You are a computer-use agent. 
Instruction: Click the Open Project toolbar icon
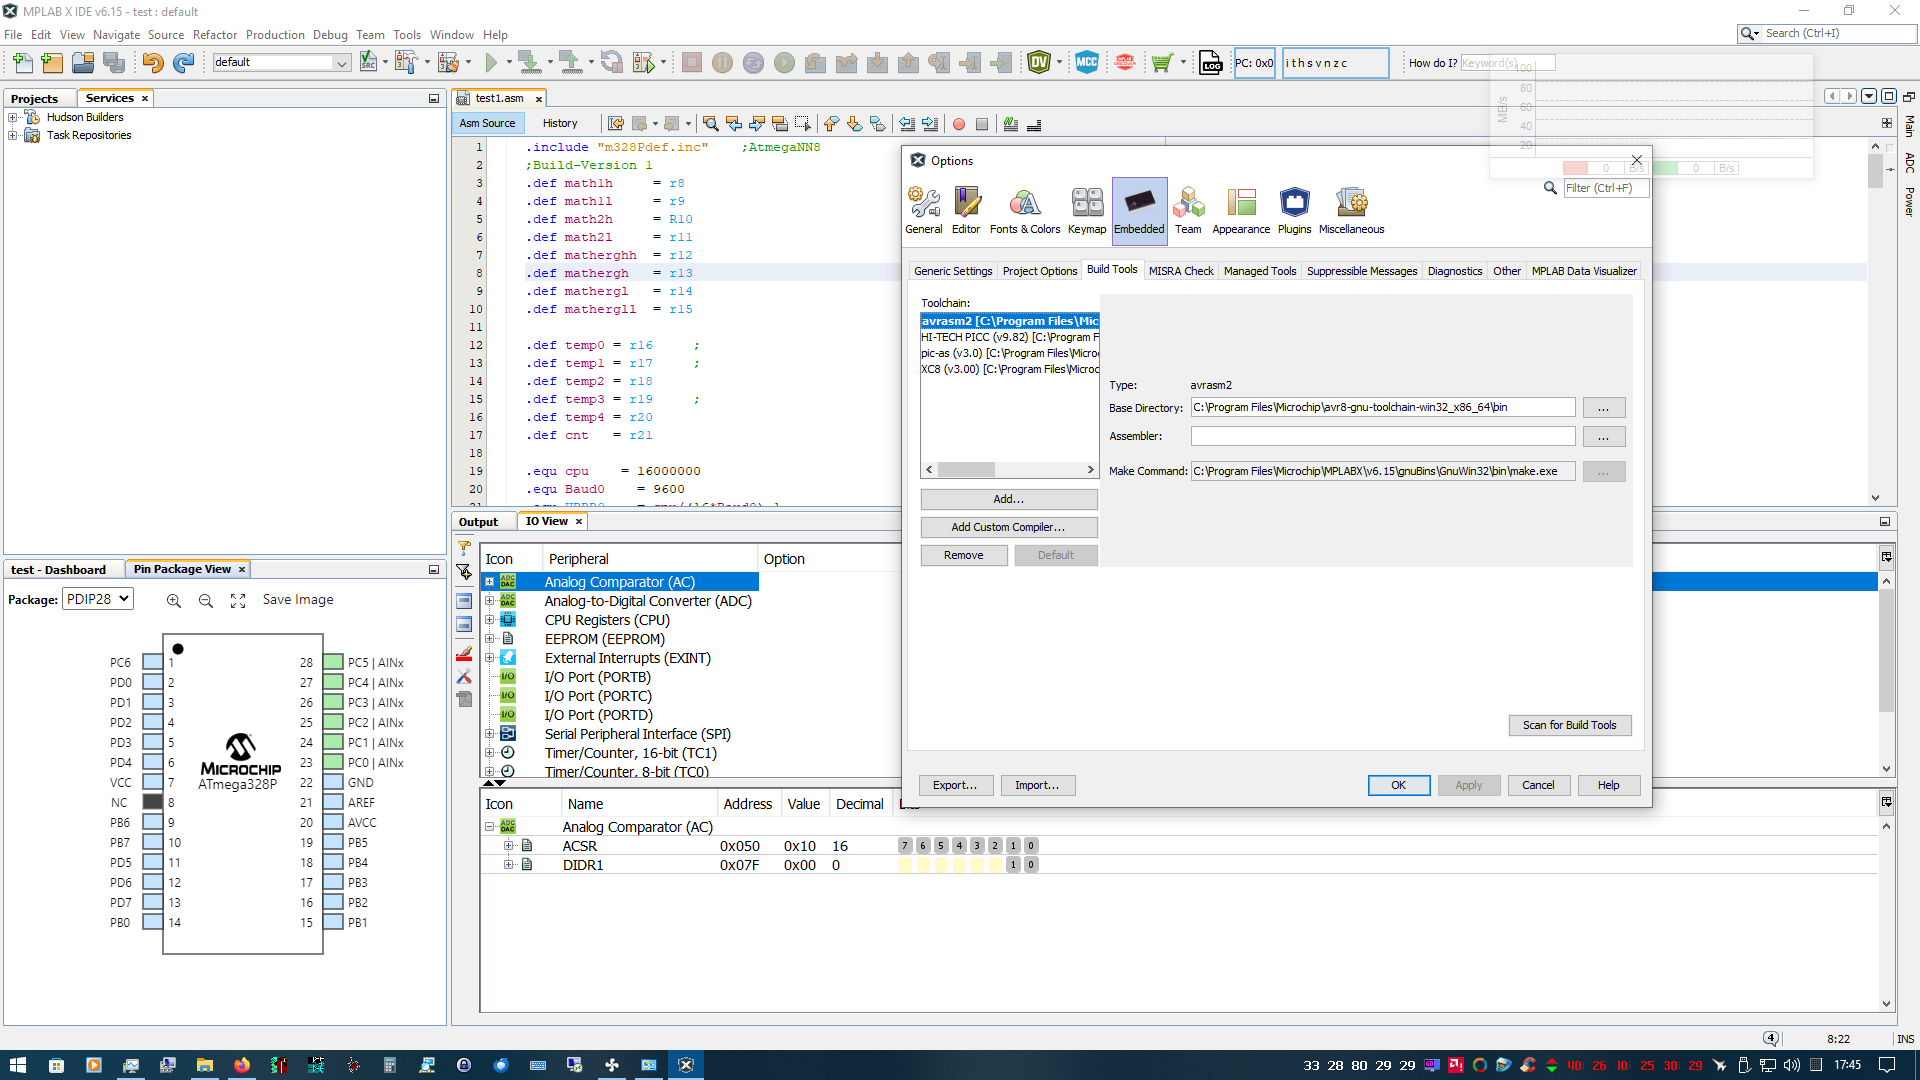point(83,63)
